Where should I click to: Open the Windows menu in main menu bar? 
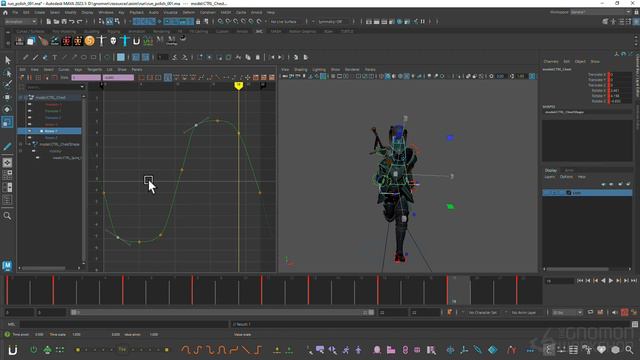click(106, 13)
